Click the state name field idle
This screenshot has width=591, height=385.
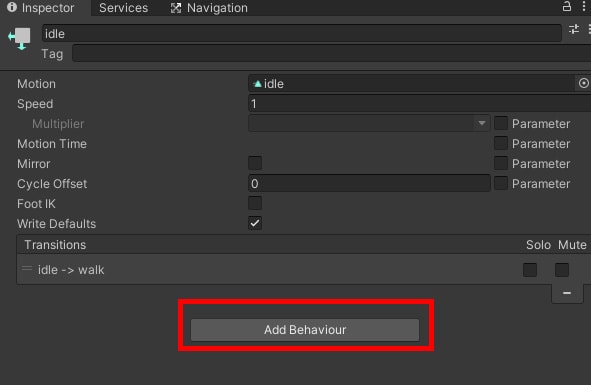click(x=302, y=34)
